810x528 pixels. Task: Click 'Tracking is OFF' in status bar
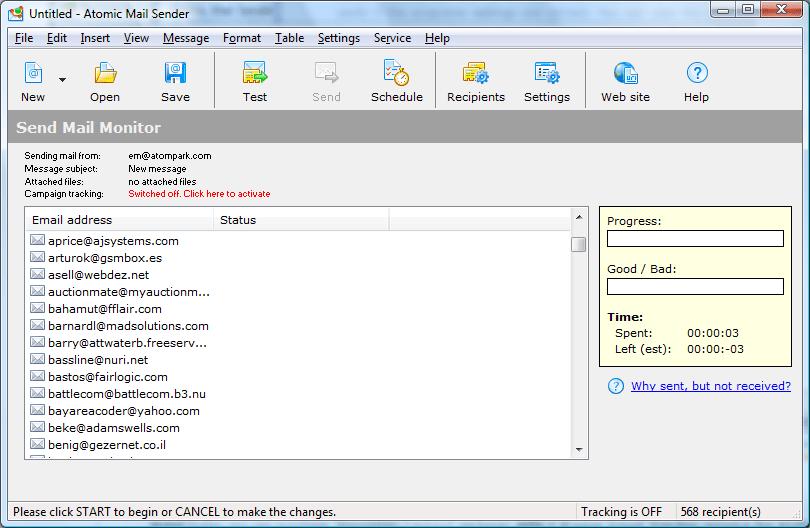[621, 512]
